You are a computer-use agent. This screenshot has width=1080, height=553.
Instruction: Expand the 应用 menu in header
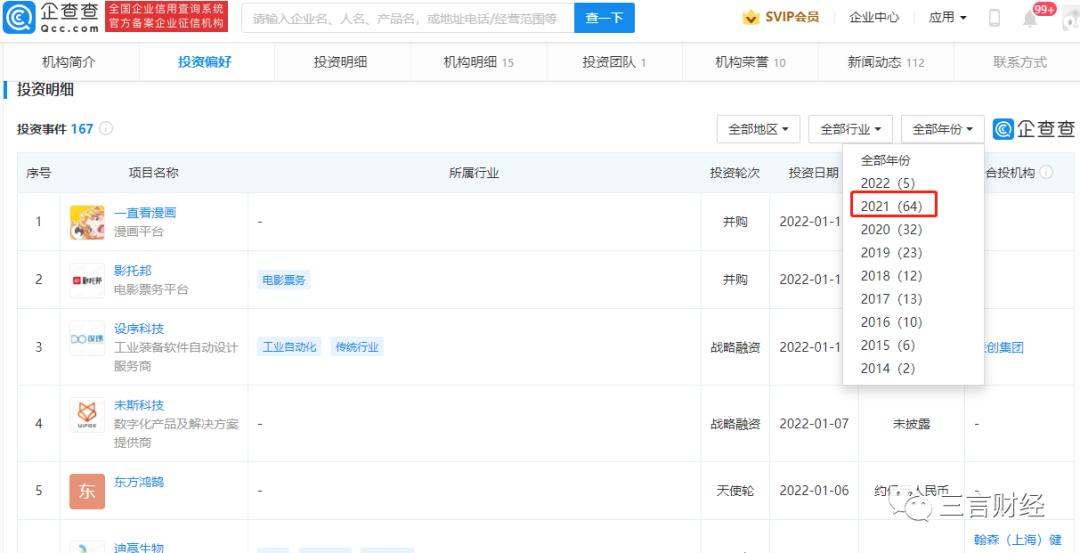coord(947,18)
